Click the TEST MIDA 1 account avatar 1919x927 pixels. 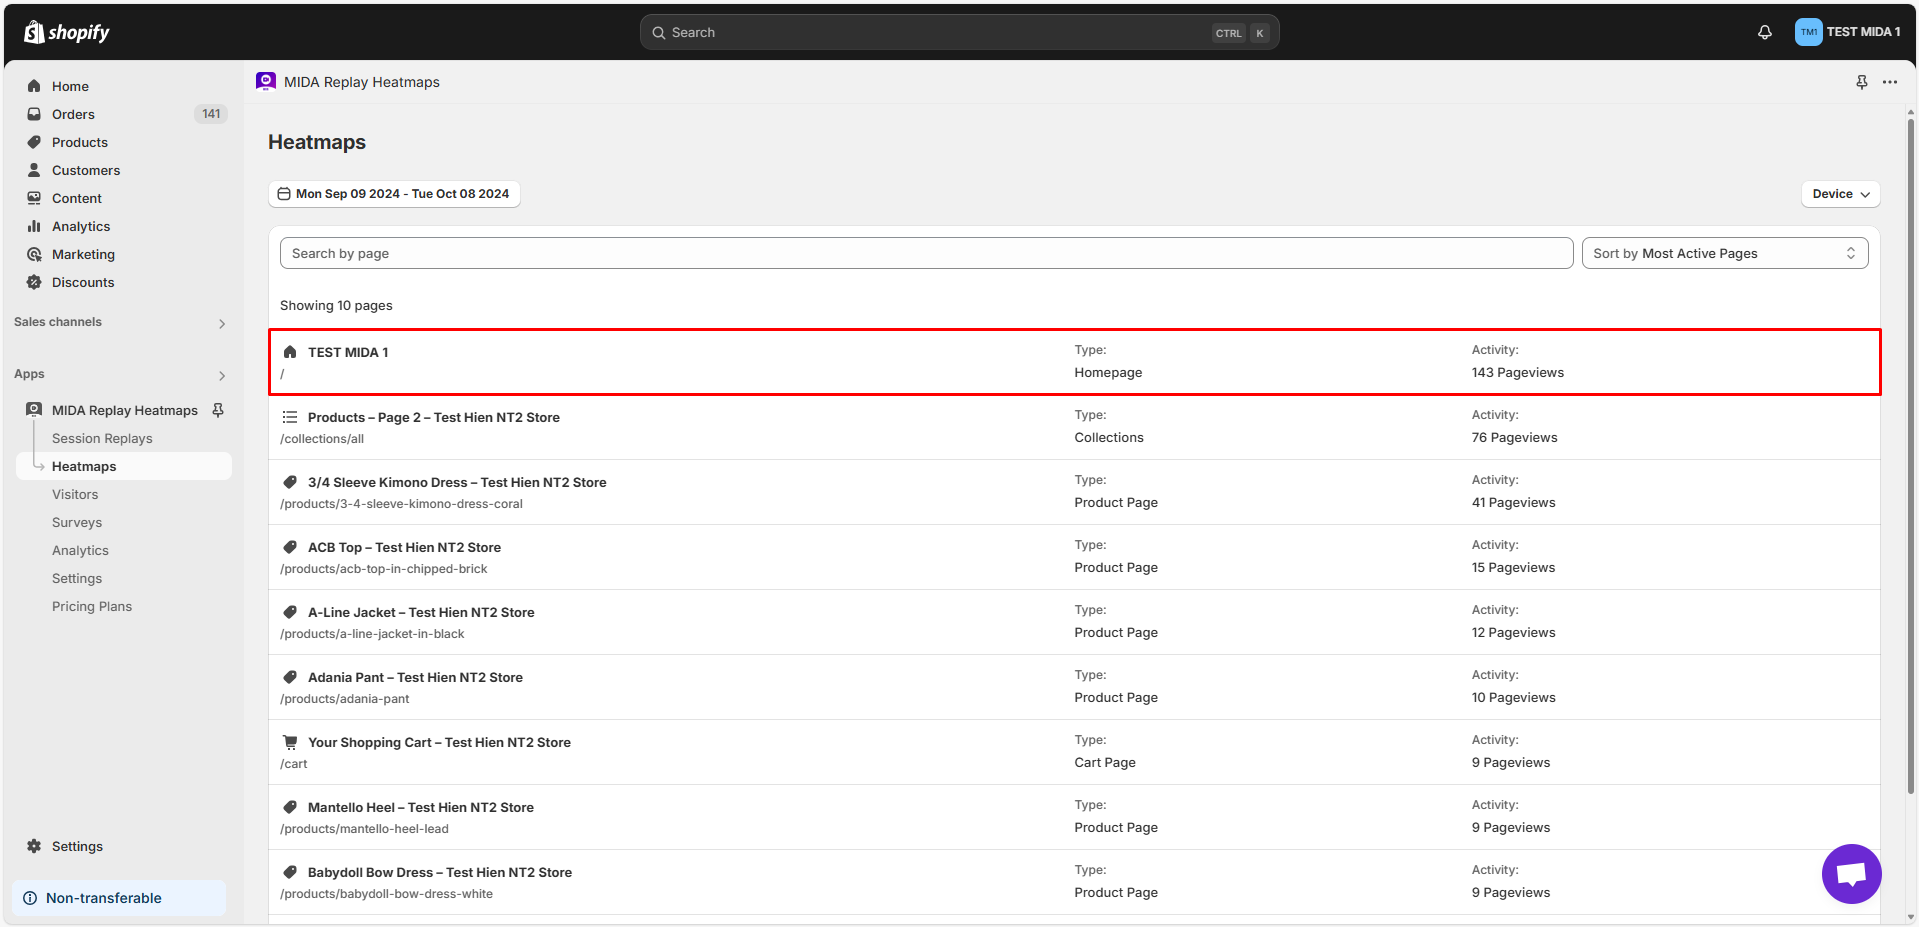click(x=1808, y=32)
